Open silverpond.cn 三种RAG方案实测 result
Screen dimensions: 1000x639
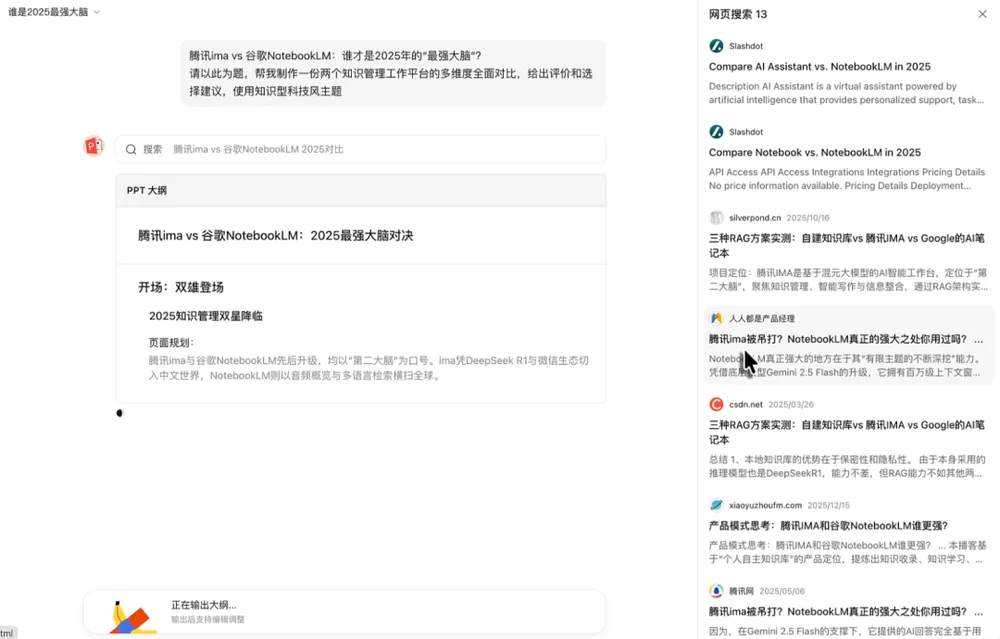(x=846, y=246)
